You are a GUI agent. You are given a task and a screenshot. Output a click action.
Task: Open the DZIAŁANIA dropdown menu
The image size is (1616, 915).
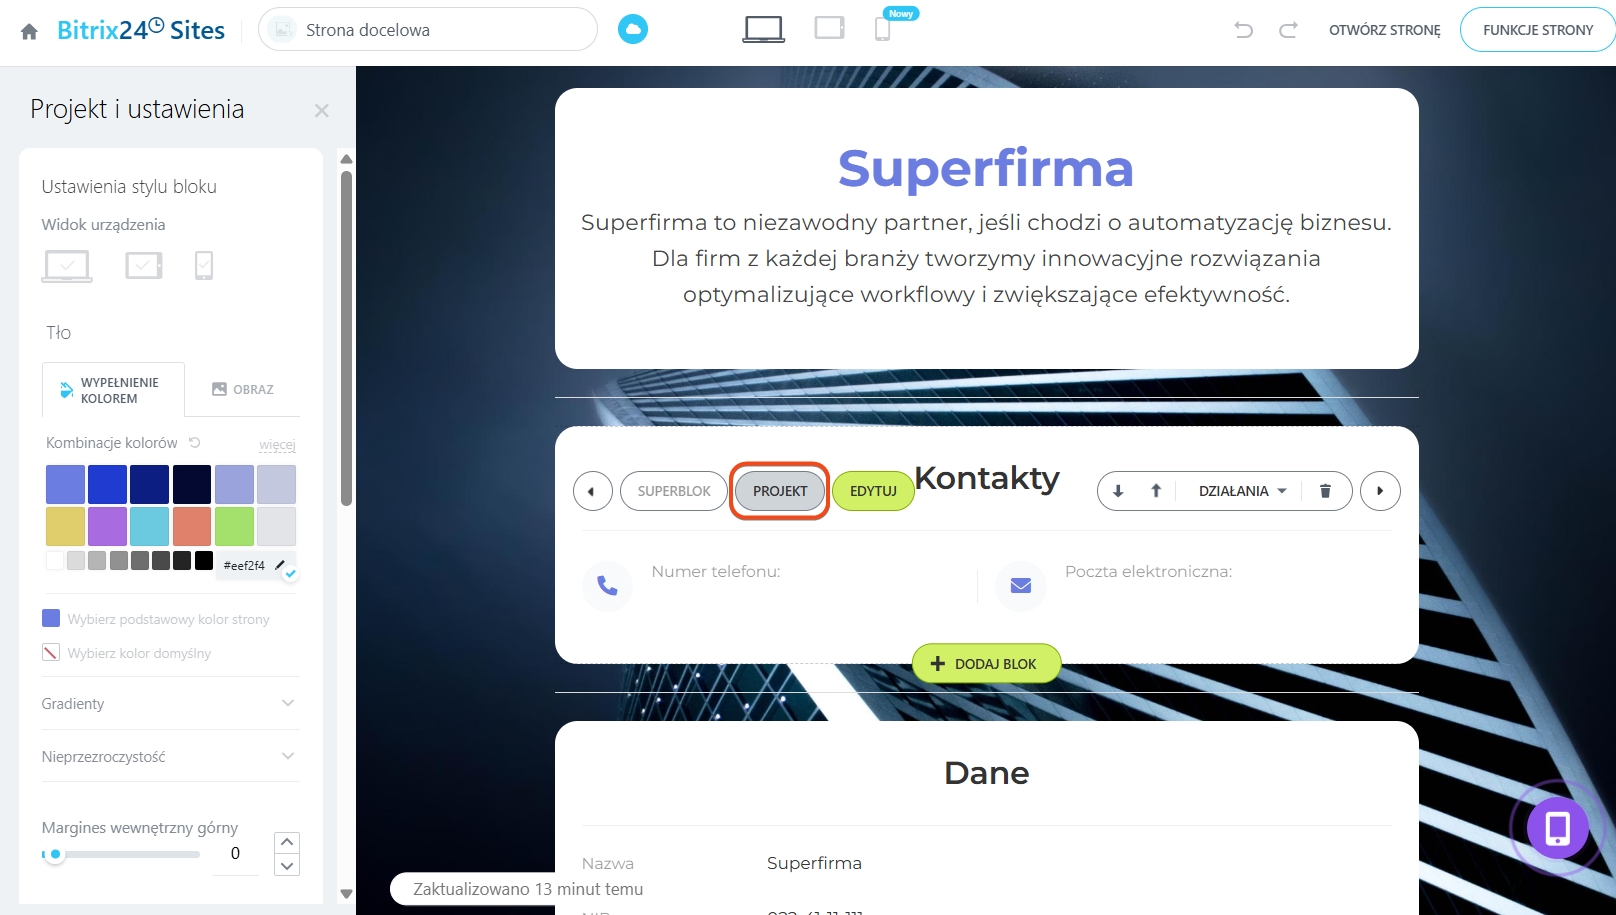pyautogui.click(x=1243, y=491)
